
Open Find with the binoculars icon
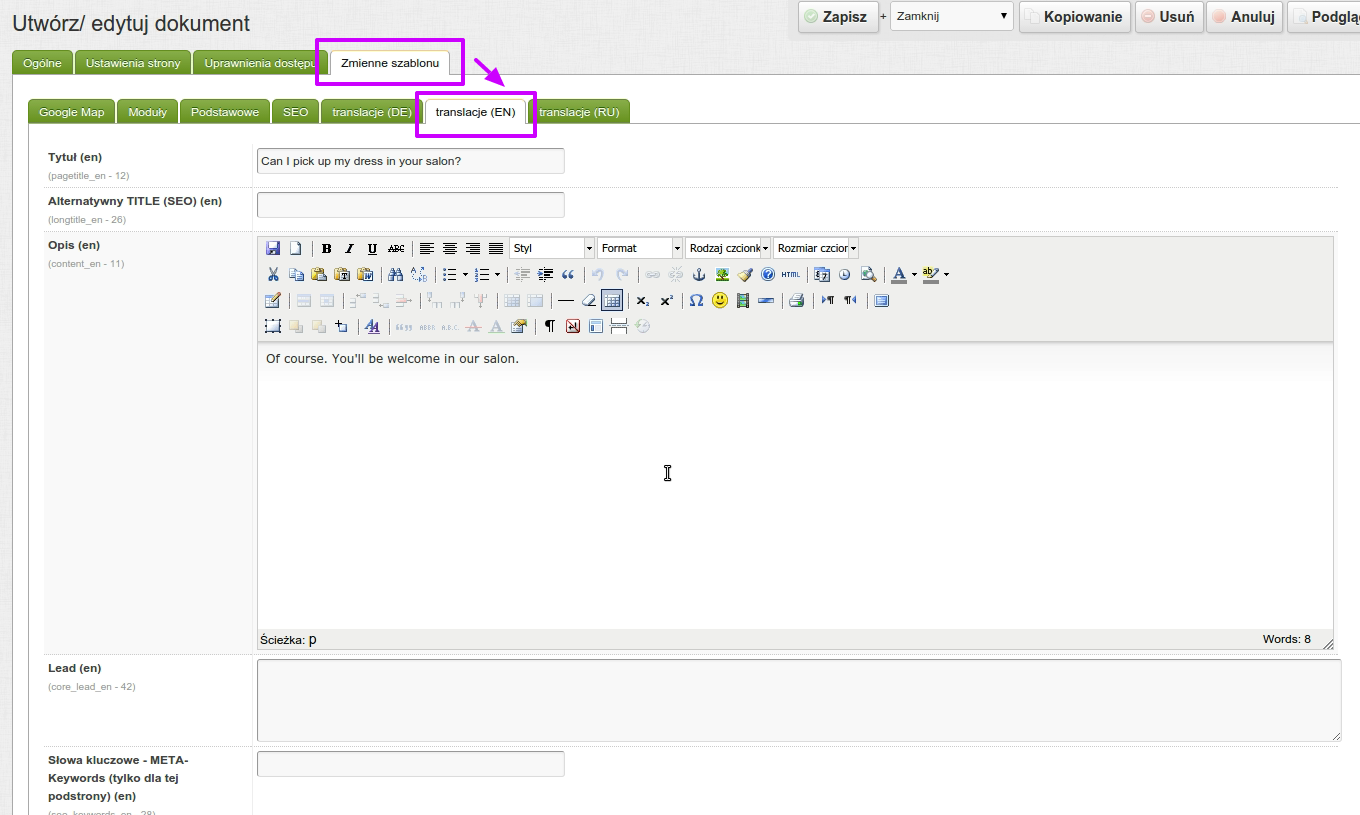[x=395, y=274]
